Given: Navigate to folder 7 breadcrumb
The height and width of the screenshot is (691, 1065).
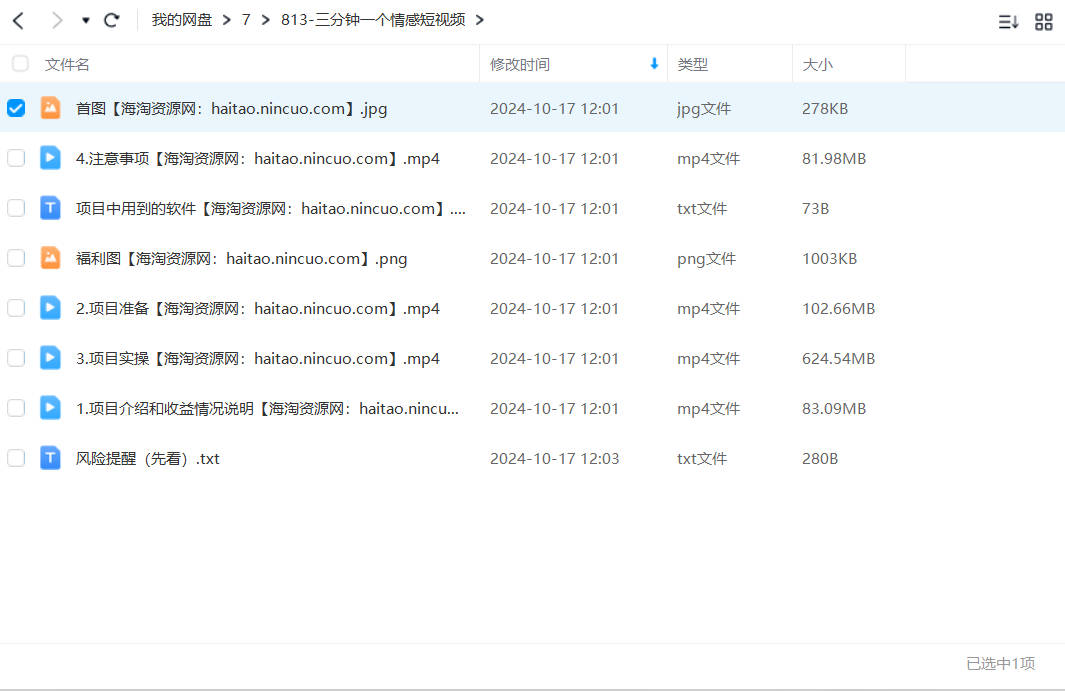Looking at the screenshot, I should [x=246, y=20].
